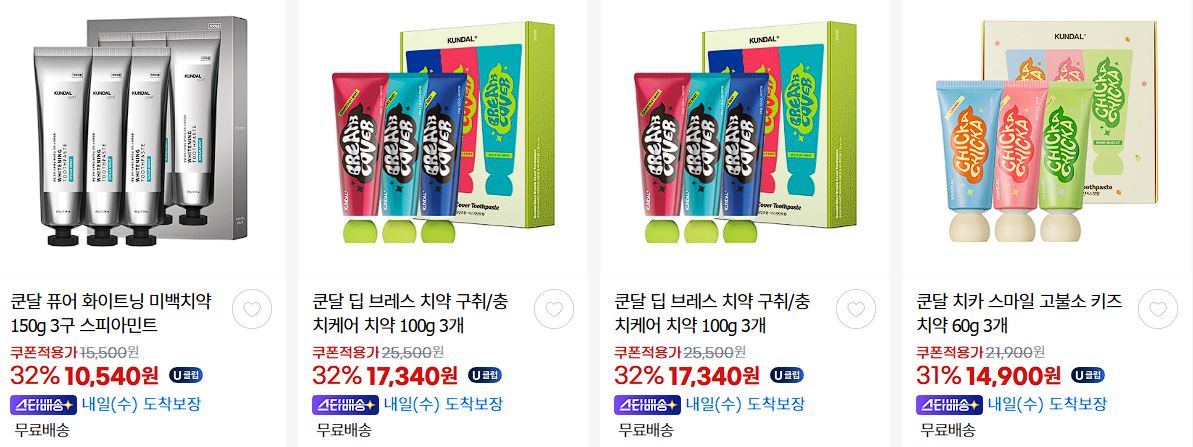Image resolution: width=1193 pixels, height=447 pixels.
Task: Toggle heart on 쿤달 치카 스마일 키즈 치약
Action: click(1158, 309)
